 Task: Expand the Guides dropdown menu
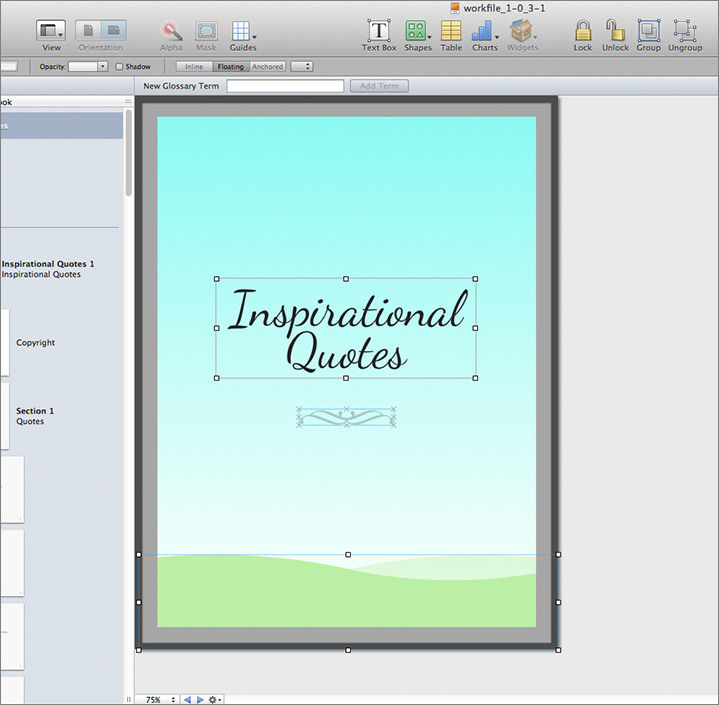click(242, 31)
